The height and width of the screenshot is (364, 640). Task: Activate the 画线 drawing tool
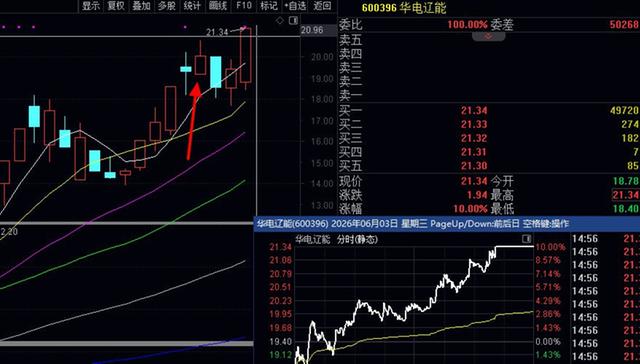coord(218,6)
